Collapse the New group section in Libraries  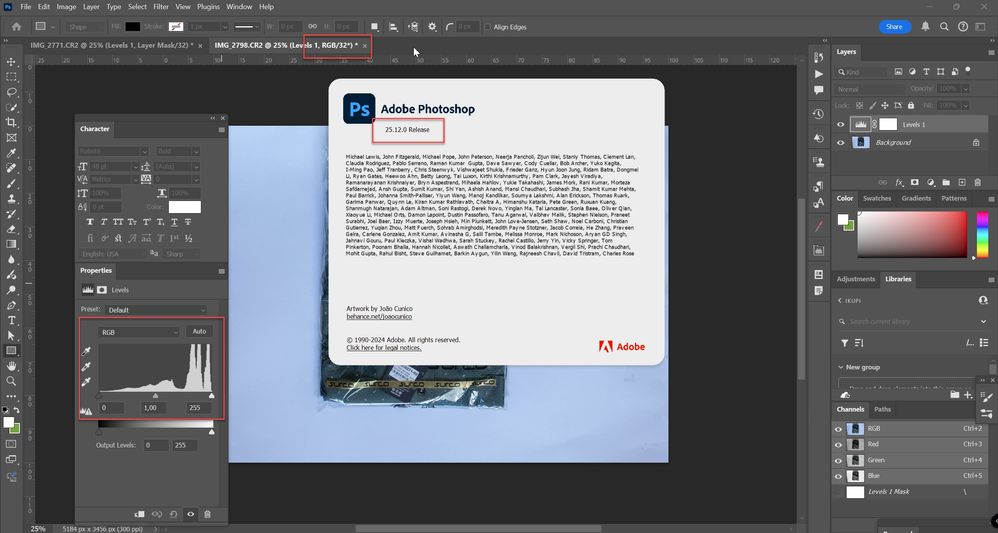click(840, 367)
